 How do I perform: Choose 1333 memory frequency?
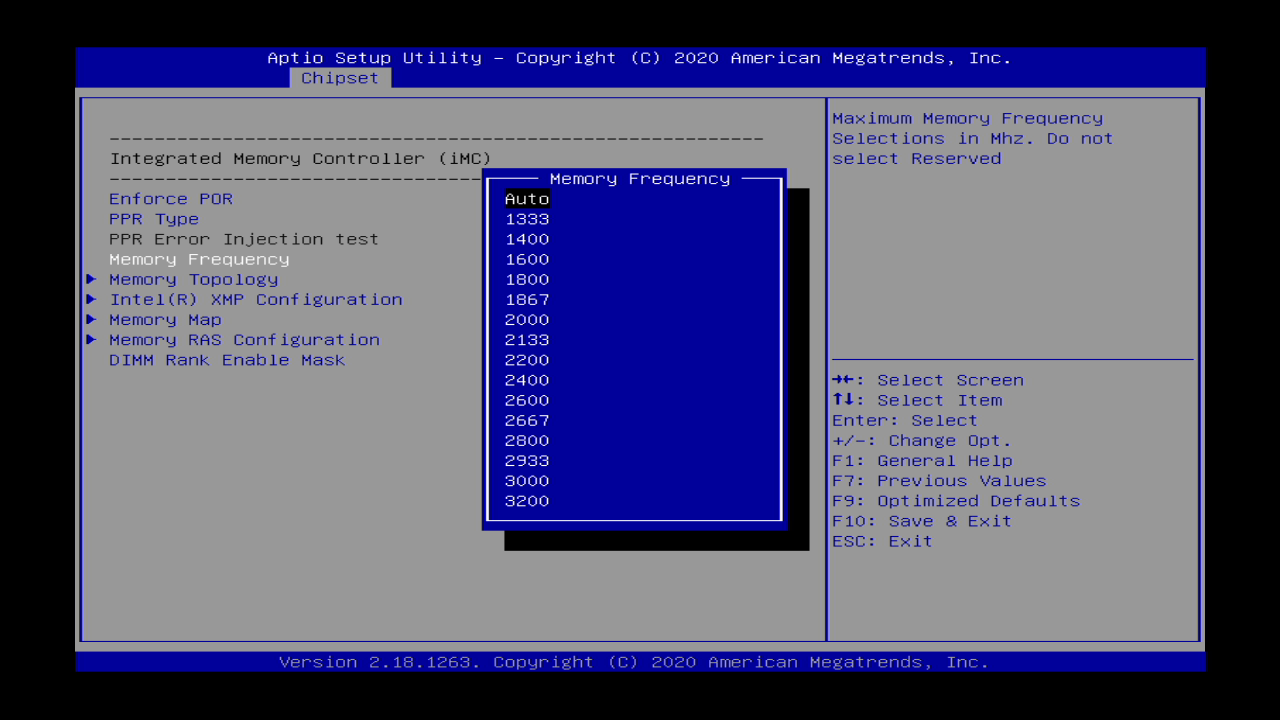click(527, 219)
